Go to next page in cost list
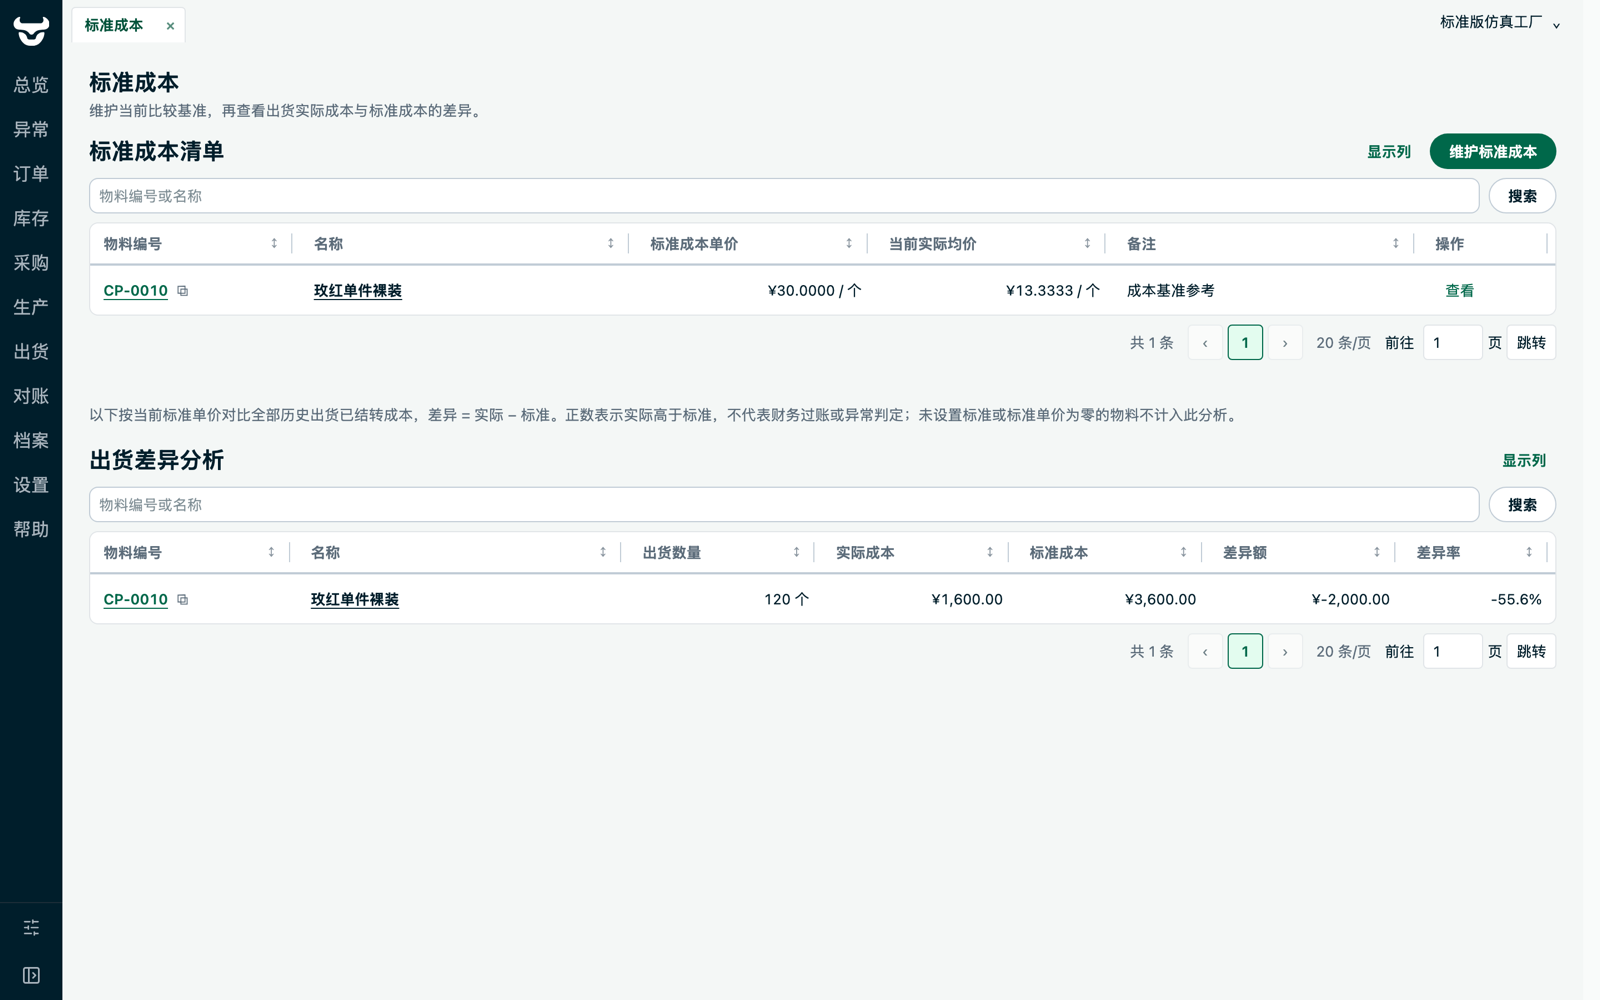Image resolution: width=1600 pixels, height=1000 pixels. (1285, 343)
